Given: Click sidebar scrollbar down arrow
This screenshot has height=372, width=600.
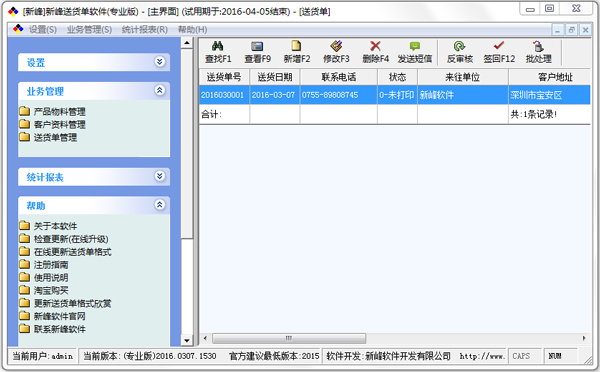Looking at the screenshot, I should point(187,340).
